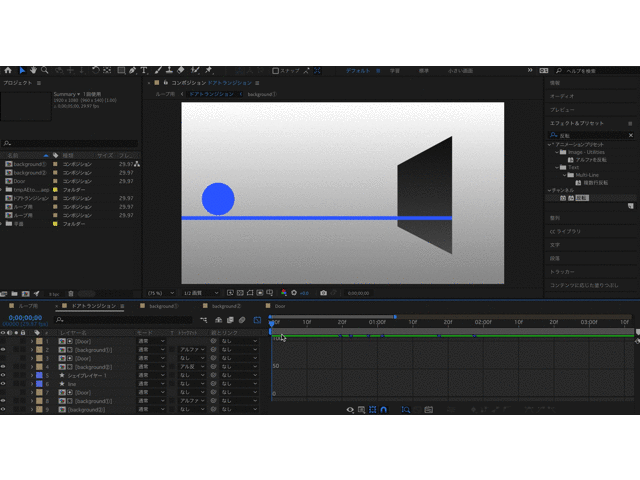Image resolution: width=640 pixels, height=480 pixels.
Task: Click the Home icon in toolbar
Action: coord(8,71)
